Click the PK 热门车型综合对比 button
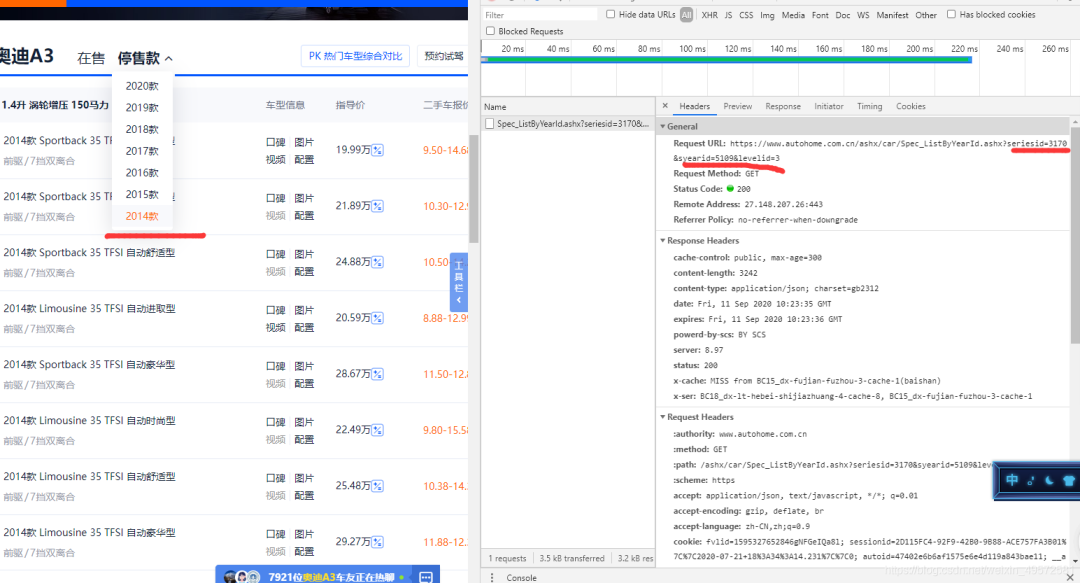1080x583 pixels. click(x=355, y=56)
